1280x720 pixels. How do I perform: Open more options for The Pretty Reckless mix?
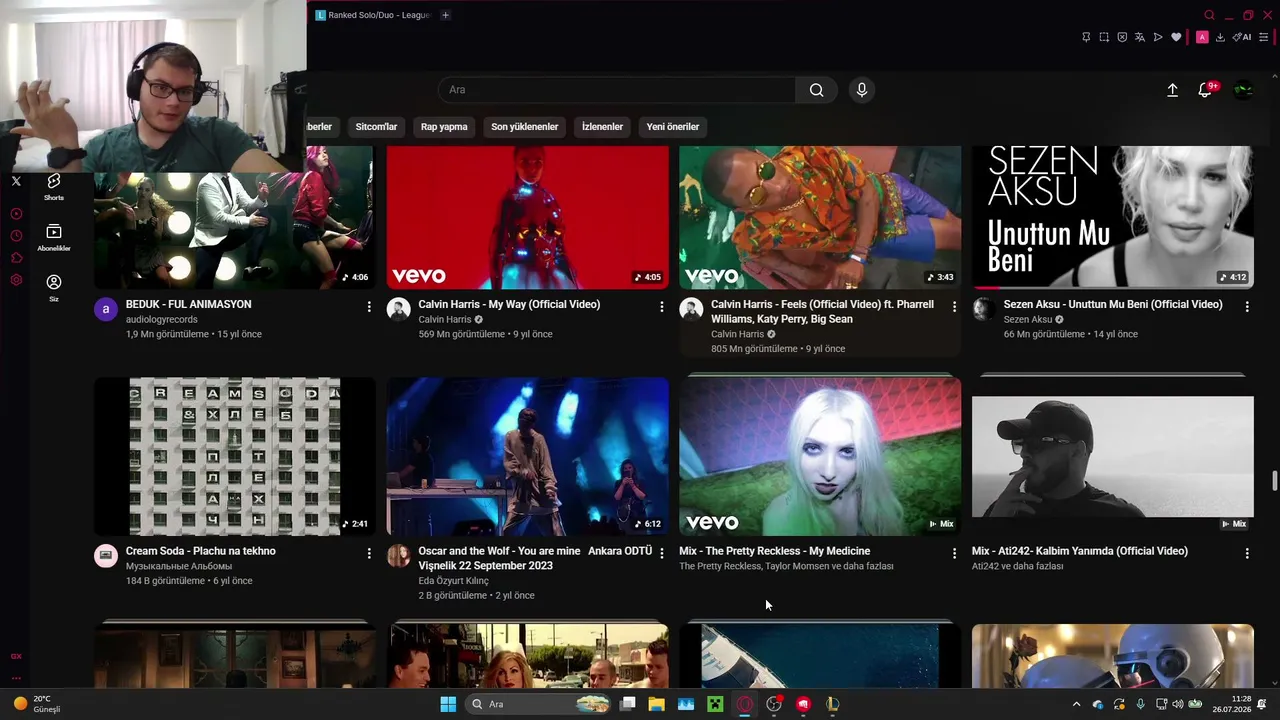click(954, 553)
